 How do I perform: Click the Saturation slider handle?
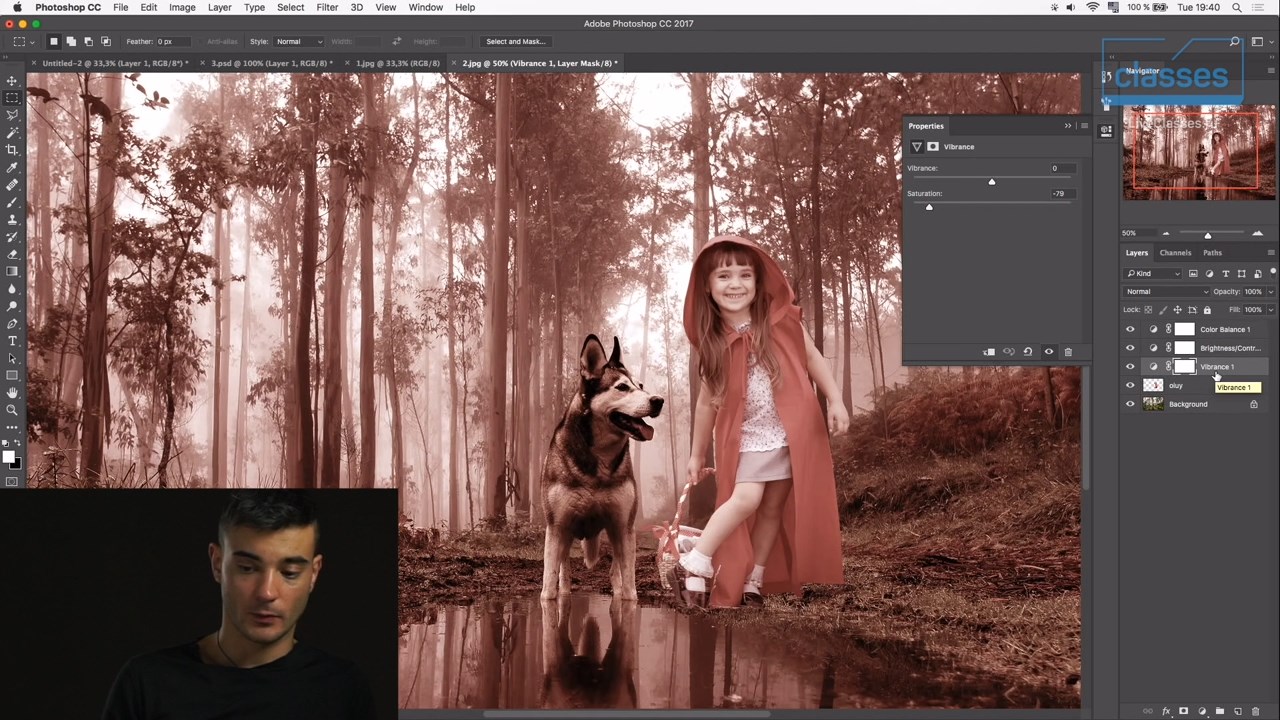(x=929, y=206)
